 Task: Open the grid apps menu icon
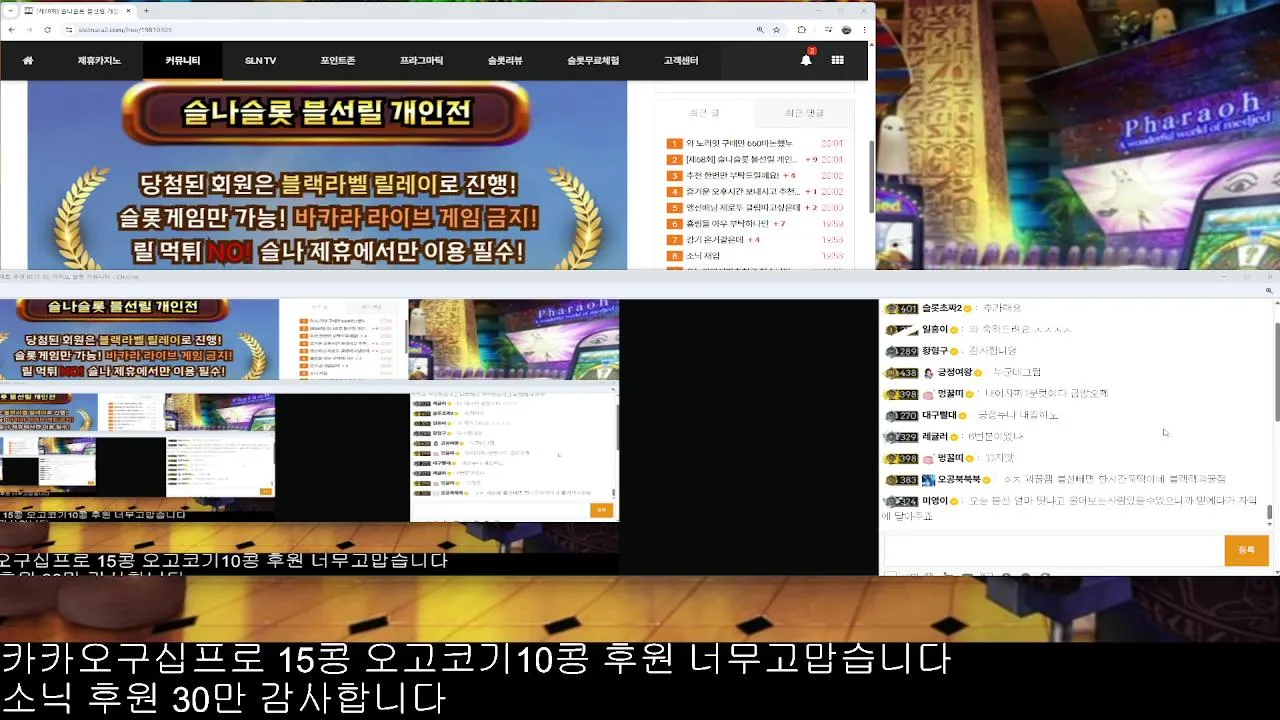coord(837,61)
